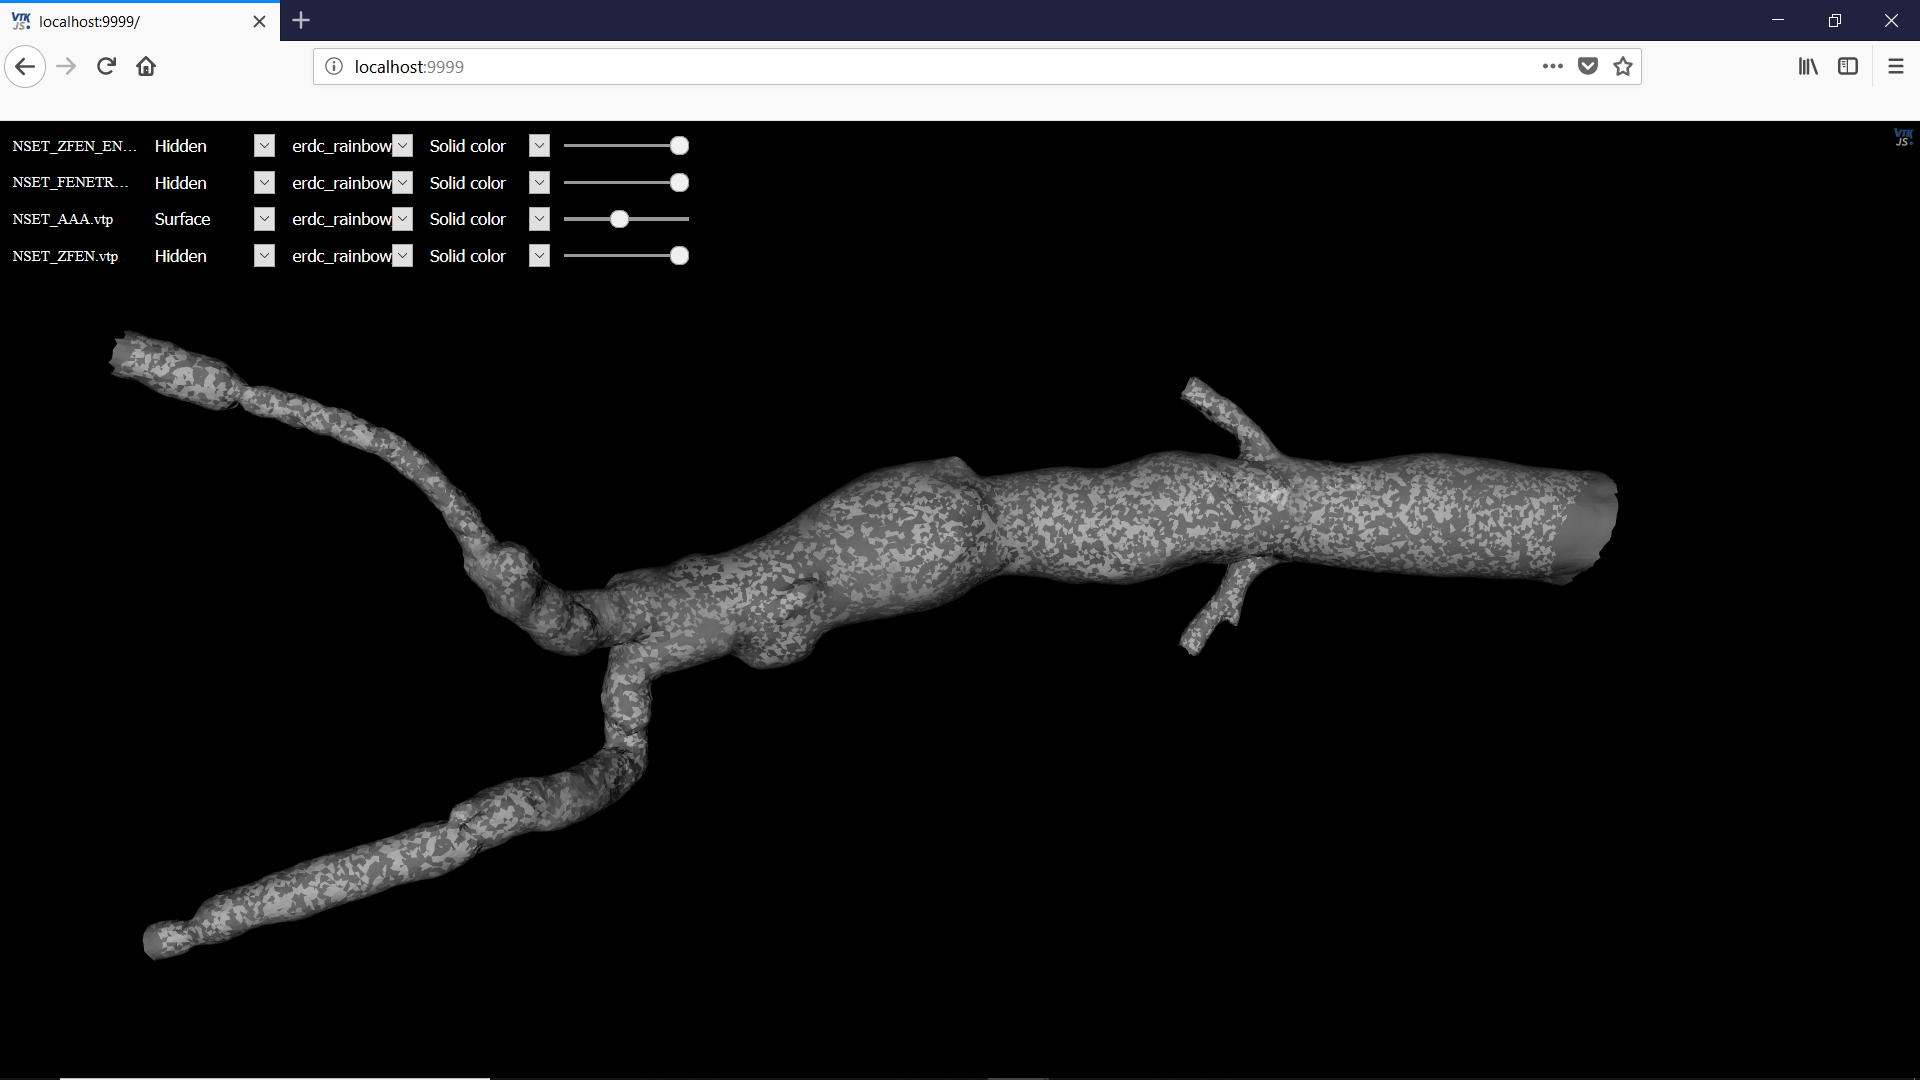Viewport: 1920px width, 1080px height.
Task: Navigate back using the back arrow
Action: click(x=25, y=66)
